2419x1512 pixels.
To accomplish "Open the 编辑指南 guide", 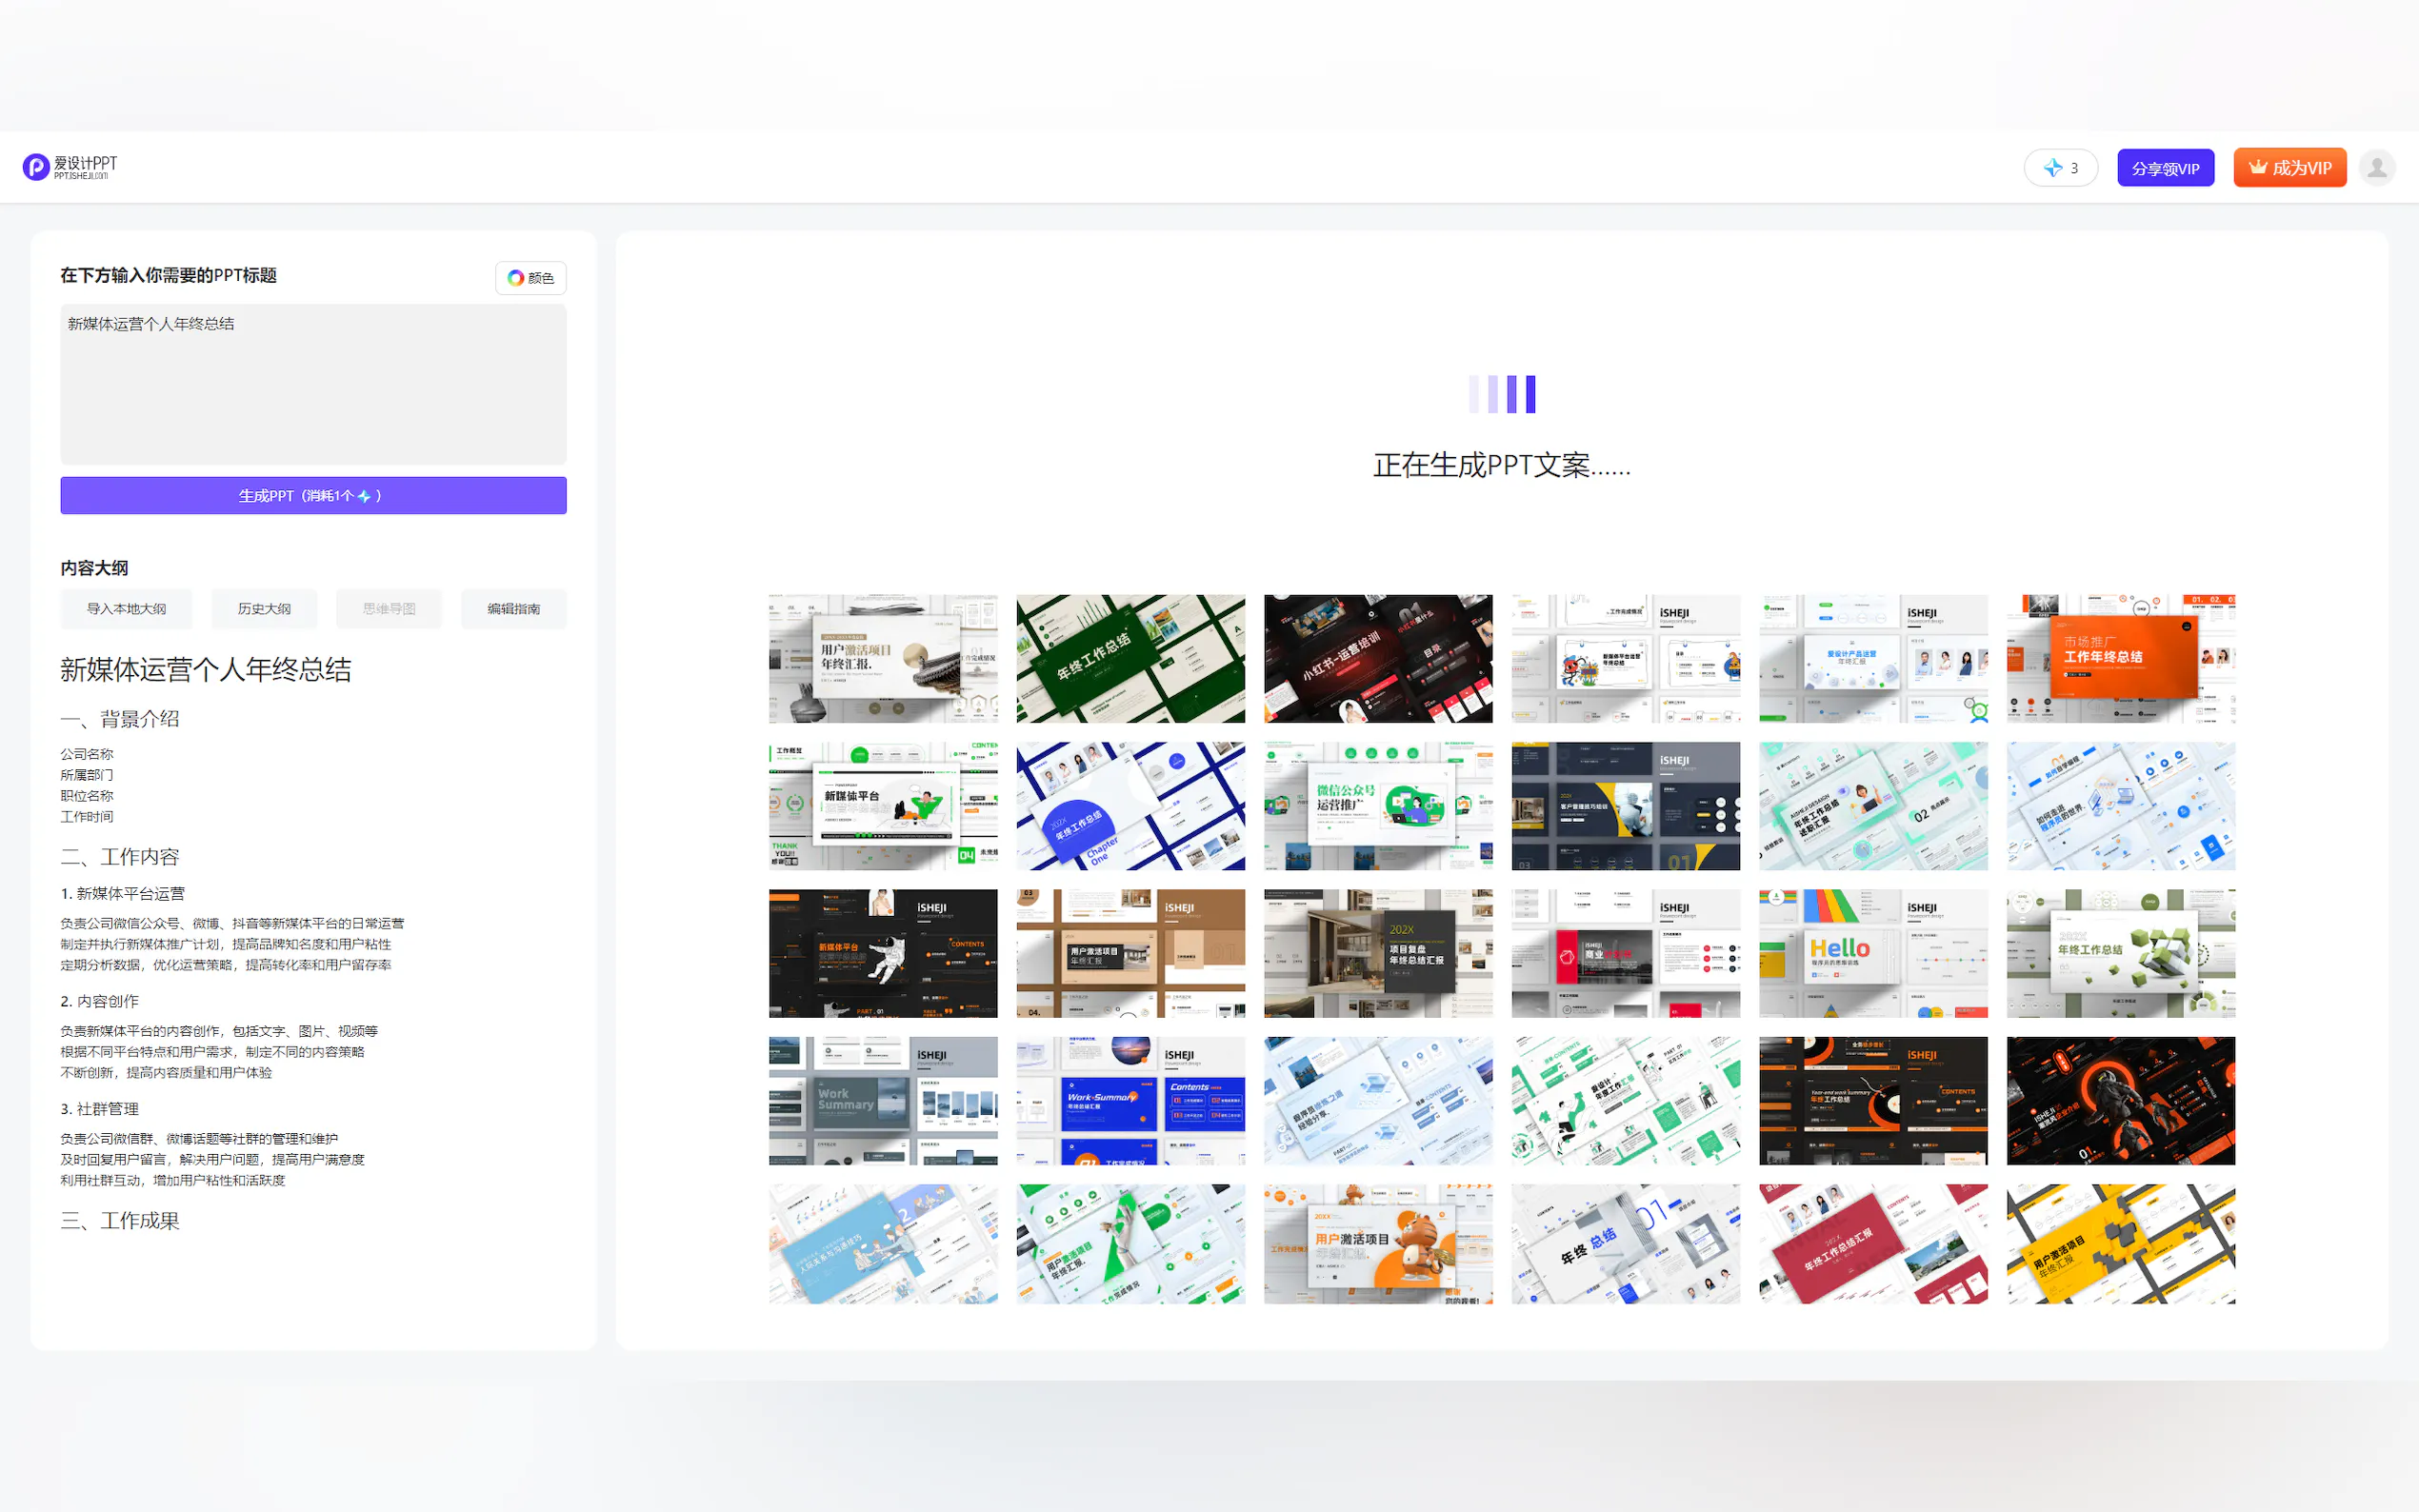I will coord(513,609).
